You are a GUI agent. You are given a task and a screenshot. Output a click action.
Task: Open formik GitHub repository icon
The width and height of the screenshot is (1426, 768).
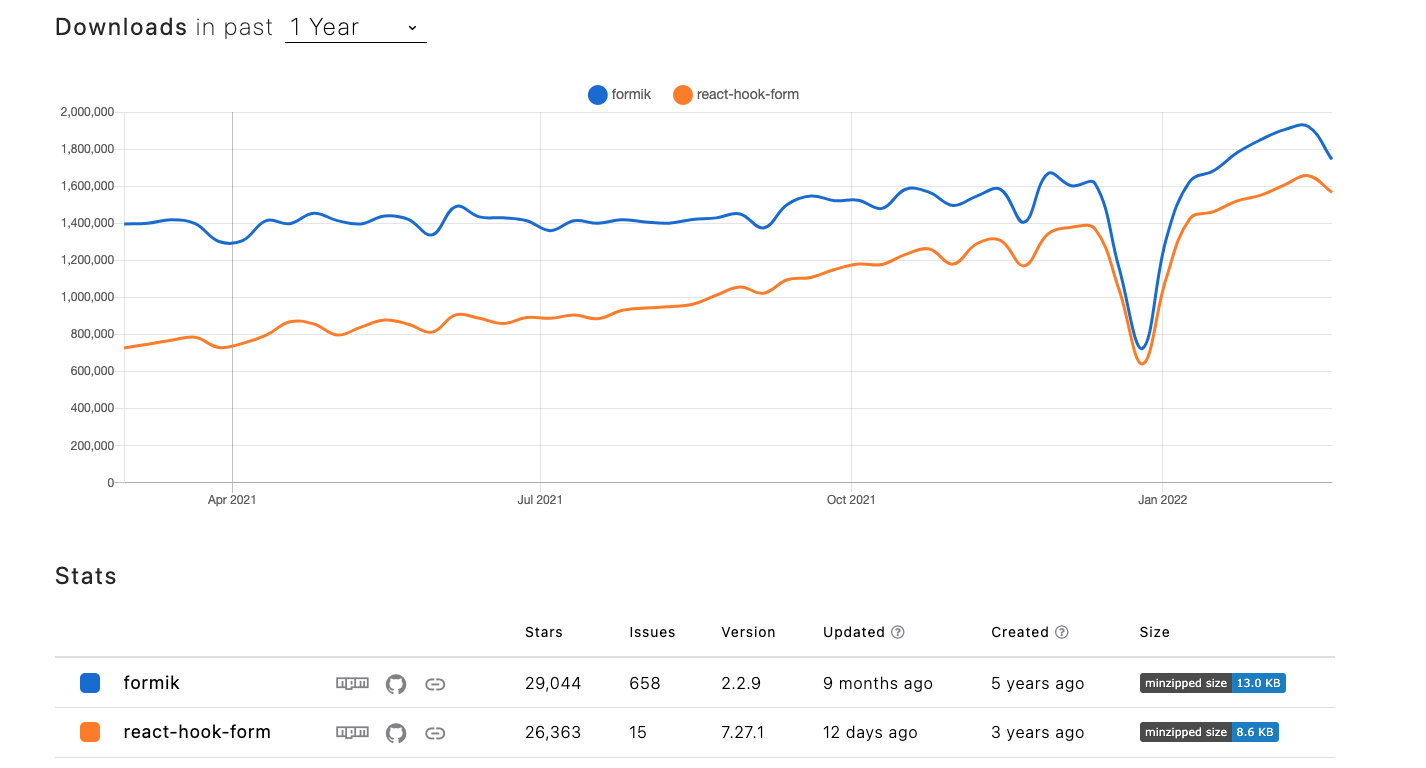click(396, 684)
